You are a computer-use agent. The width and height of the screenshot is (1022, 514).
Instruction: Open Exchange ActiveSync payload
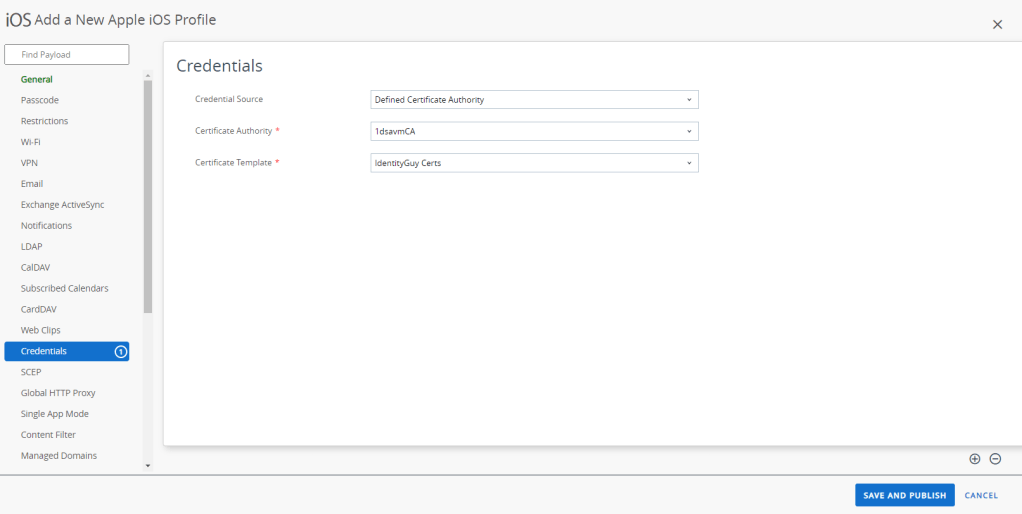click(62, 205)
